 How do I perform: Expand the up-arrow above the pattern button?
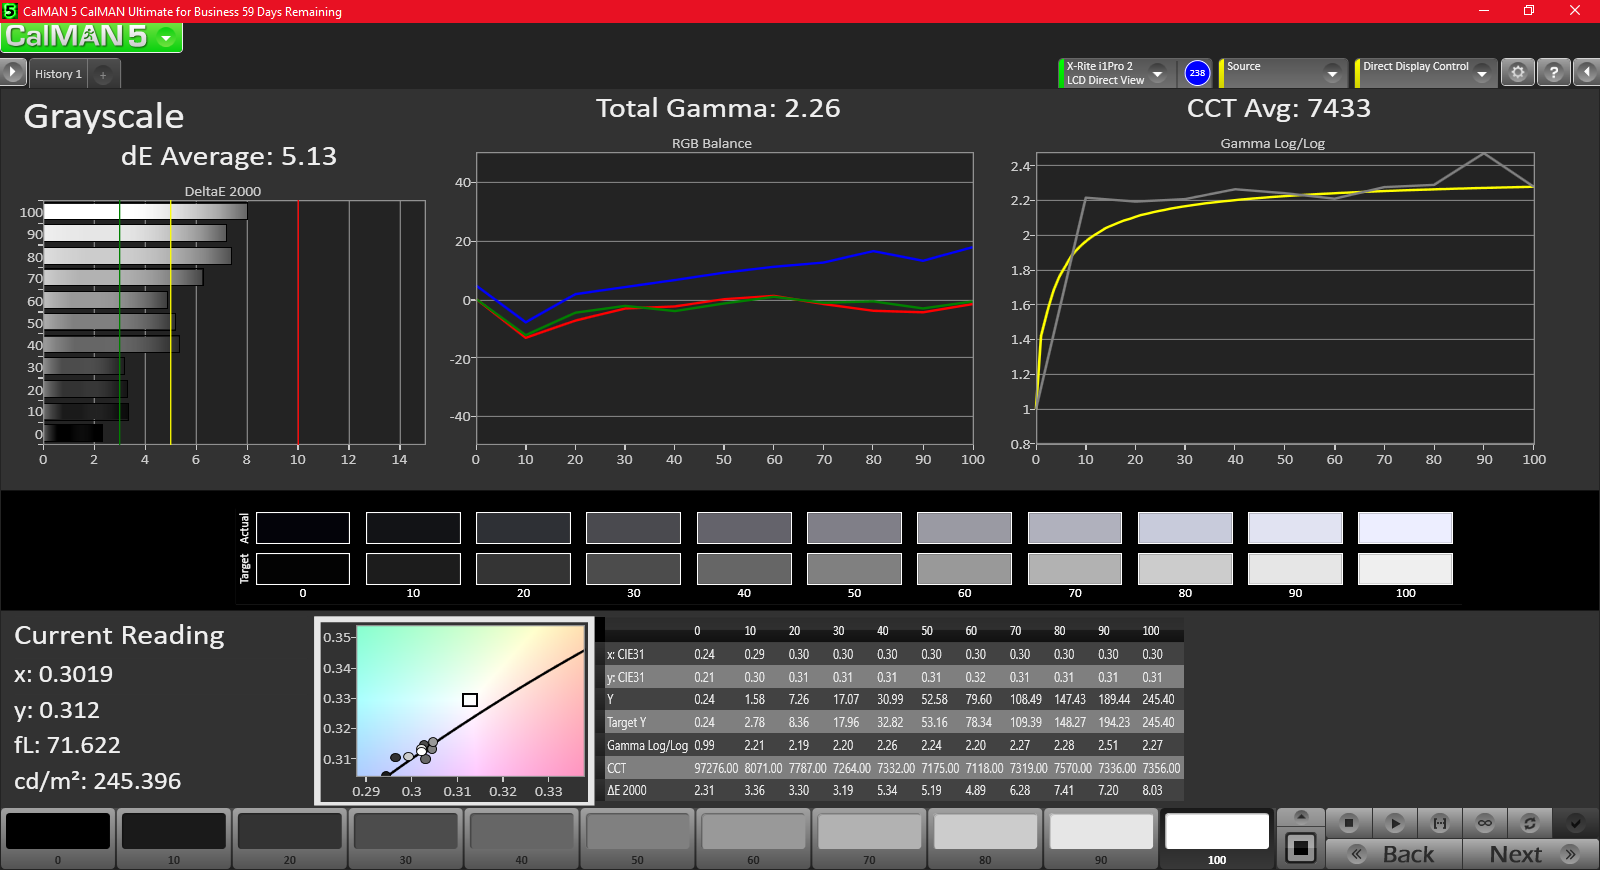click(1301, 817)
